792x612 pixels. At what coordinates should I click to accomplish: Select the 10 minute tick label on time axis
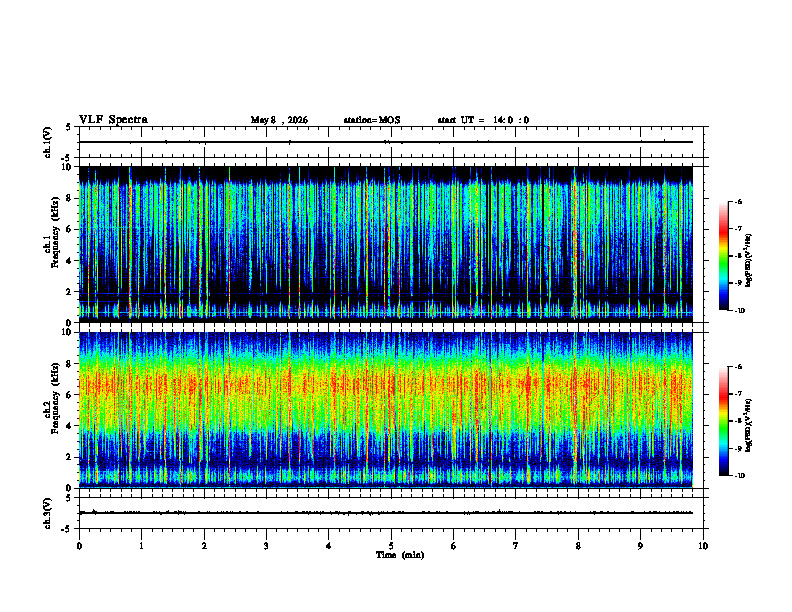(703, 546)
